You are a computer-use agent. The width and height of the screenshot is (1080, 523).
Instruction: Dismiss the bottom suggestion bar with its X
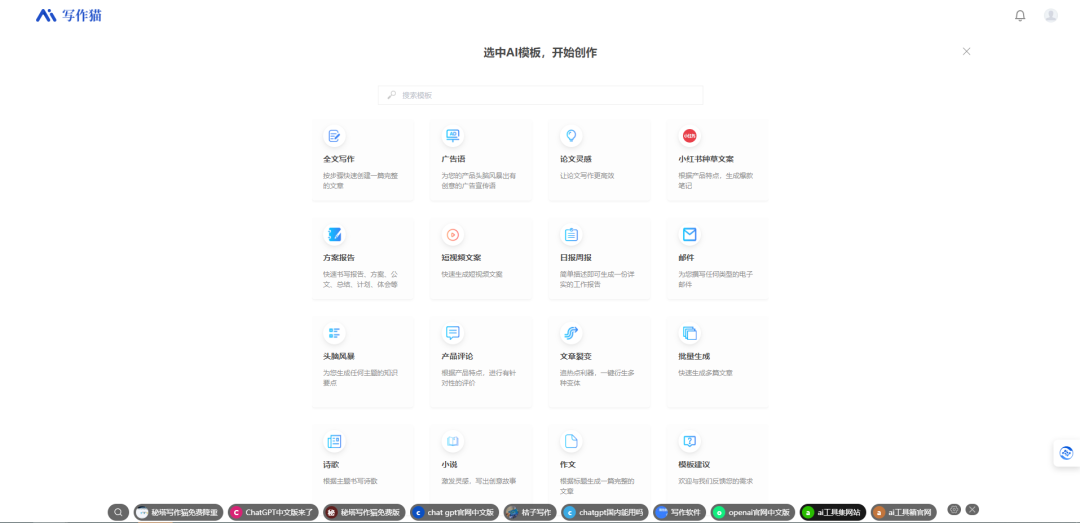(x=972, y=510)
